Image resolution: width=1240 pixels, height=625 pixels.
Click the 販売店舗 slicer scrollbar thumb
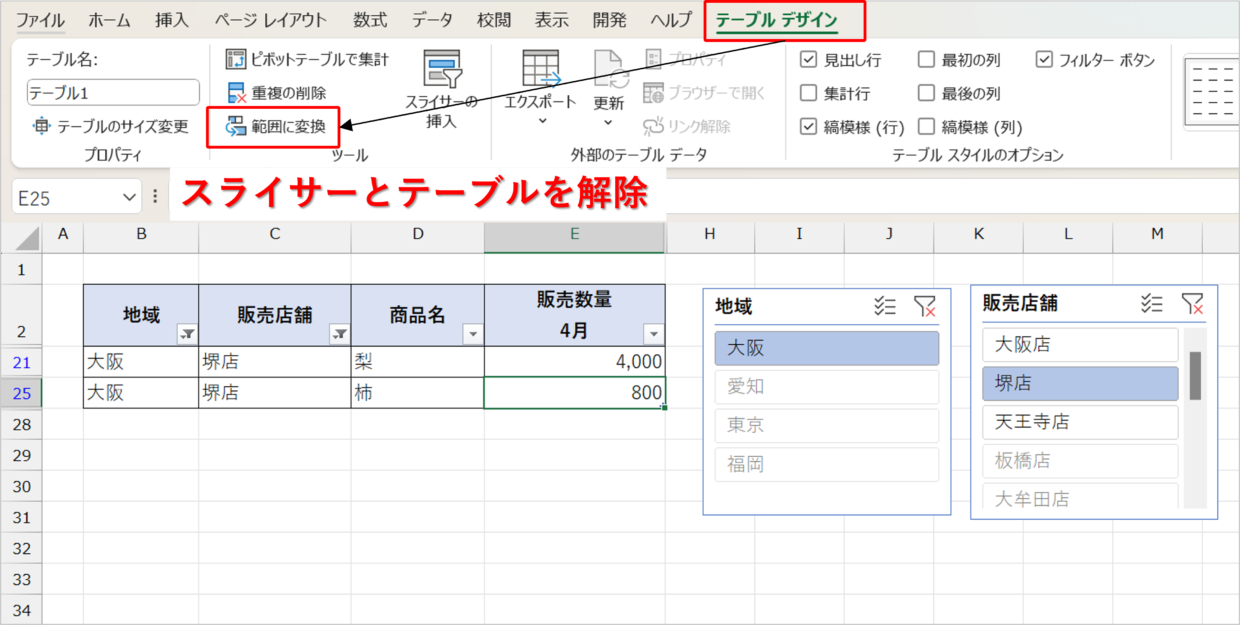(1195, 376)
